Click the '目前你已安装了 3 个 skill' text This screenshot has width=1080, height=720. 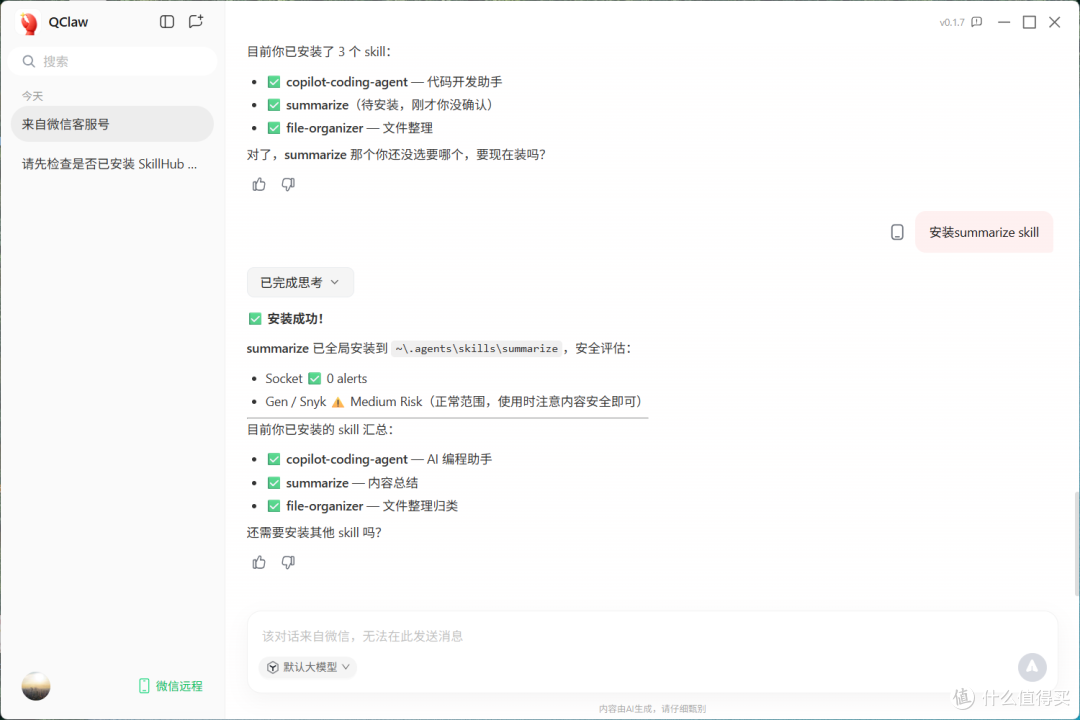point(318,52)
